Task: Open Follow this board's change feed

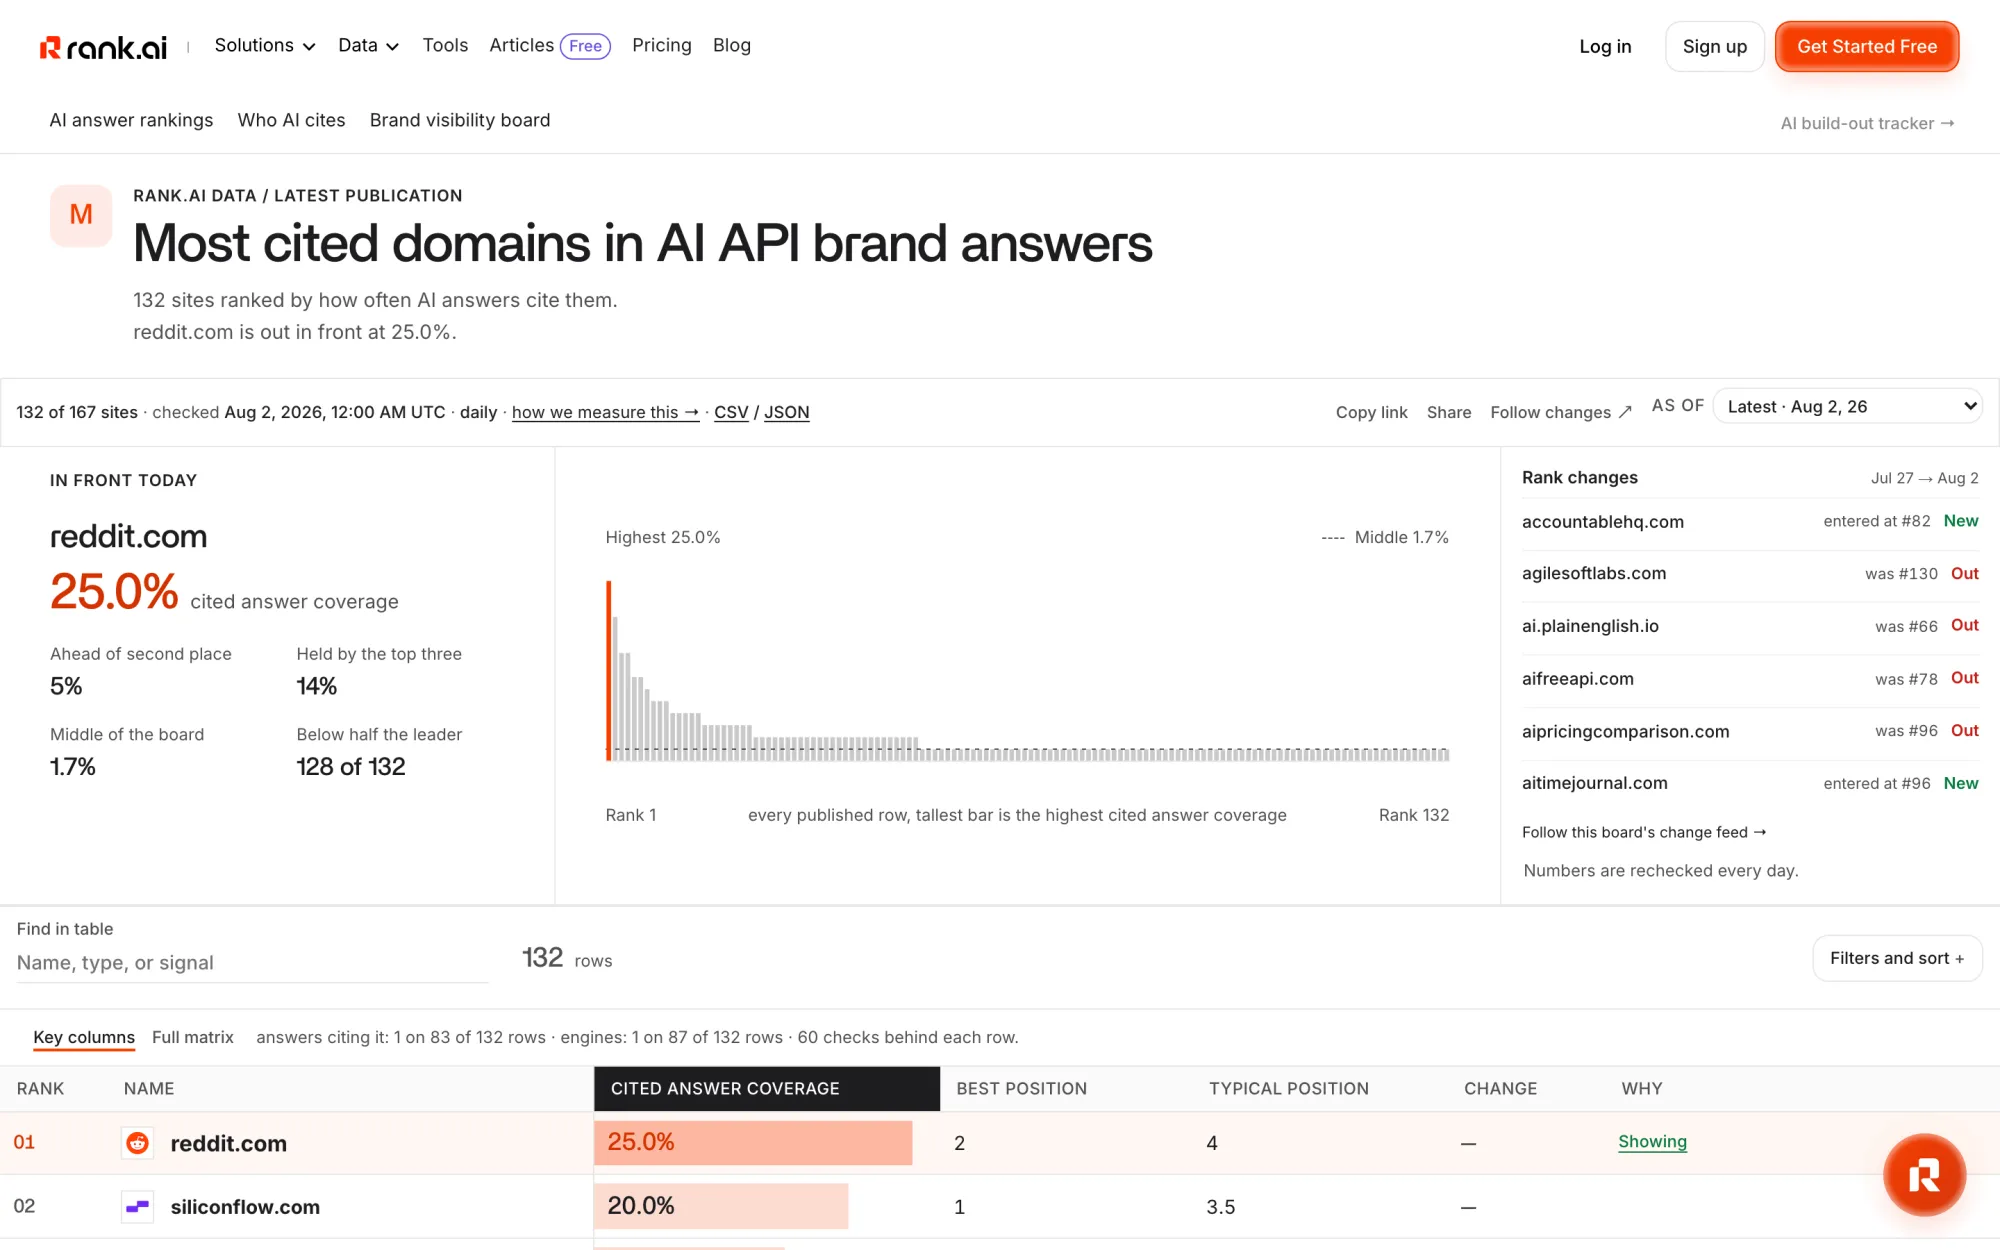Action: tap(1644, 832)
